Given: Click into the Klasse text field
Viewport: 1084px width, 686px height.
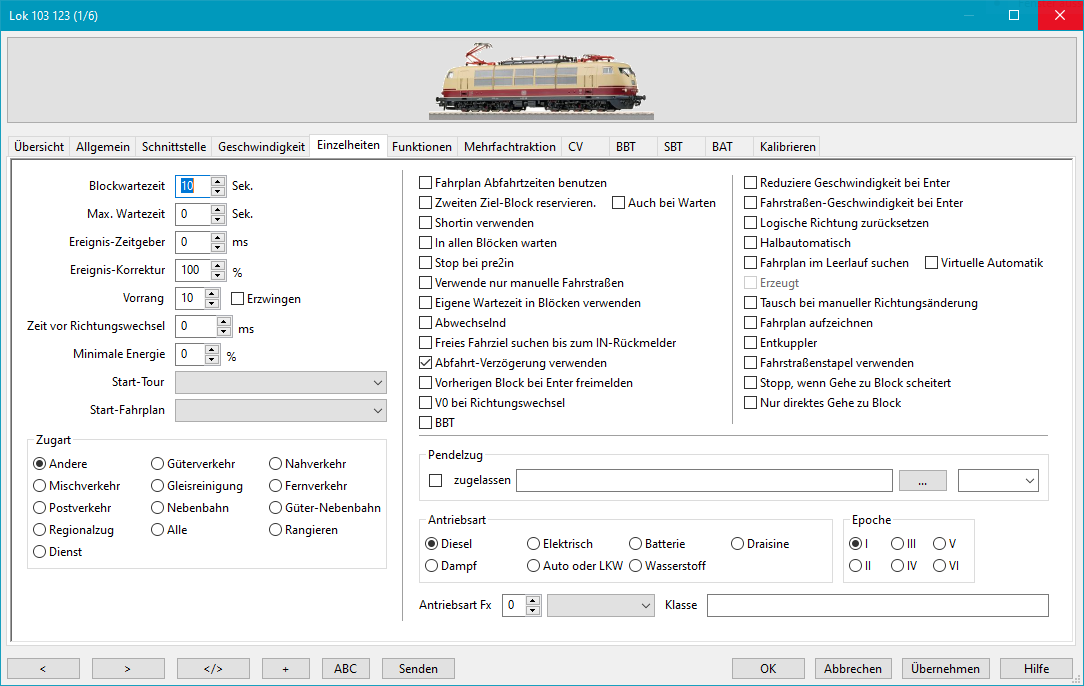Looking at the screenshot, I should (877, 606).
